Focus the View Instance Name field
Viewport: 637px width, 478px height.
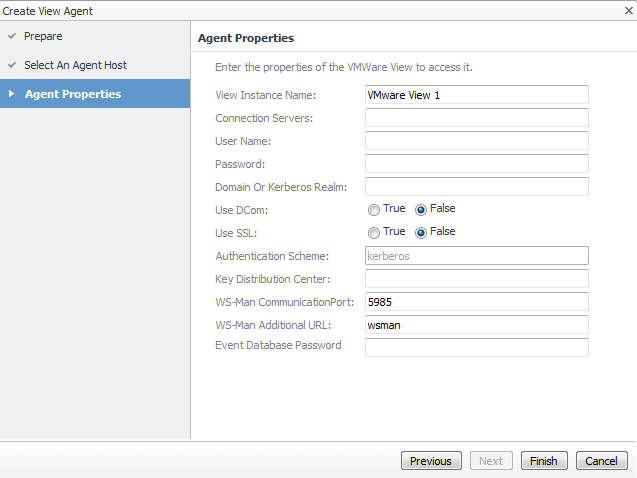pyautogui.click(x=476, y=95)
